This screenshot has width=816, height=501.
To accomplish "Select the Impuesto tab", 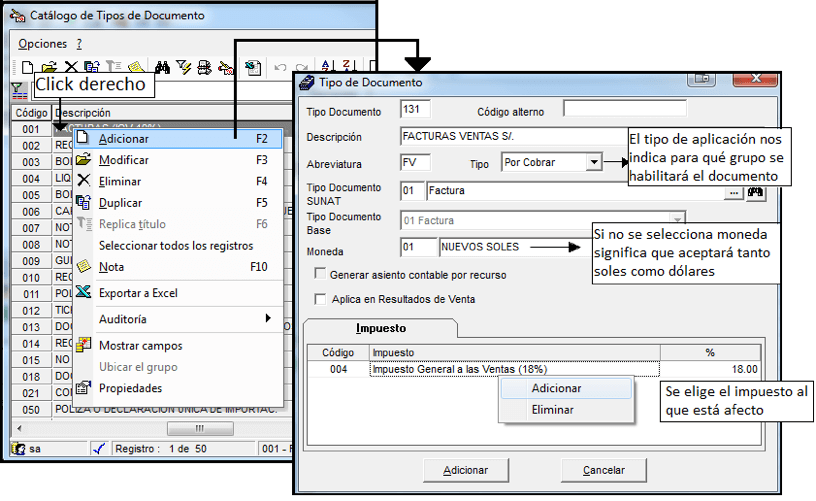I will click(380, 328).
